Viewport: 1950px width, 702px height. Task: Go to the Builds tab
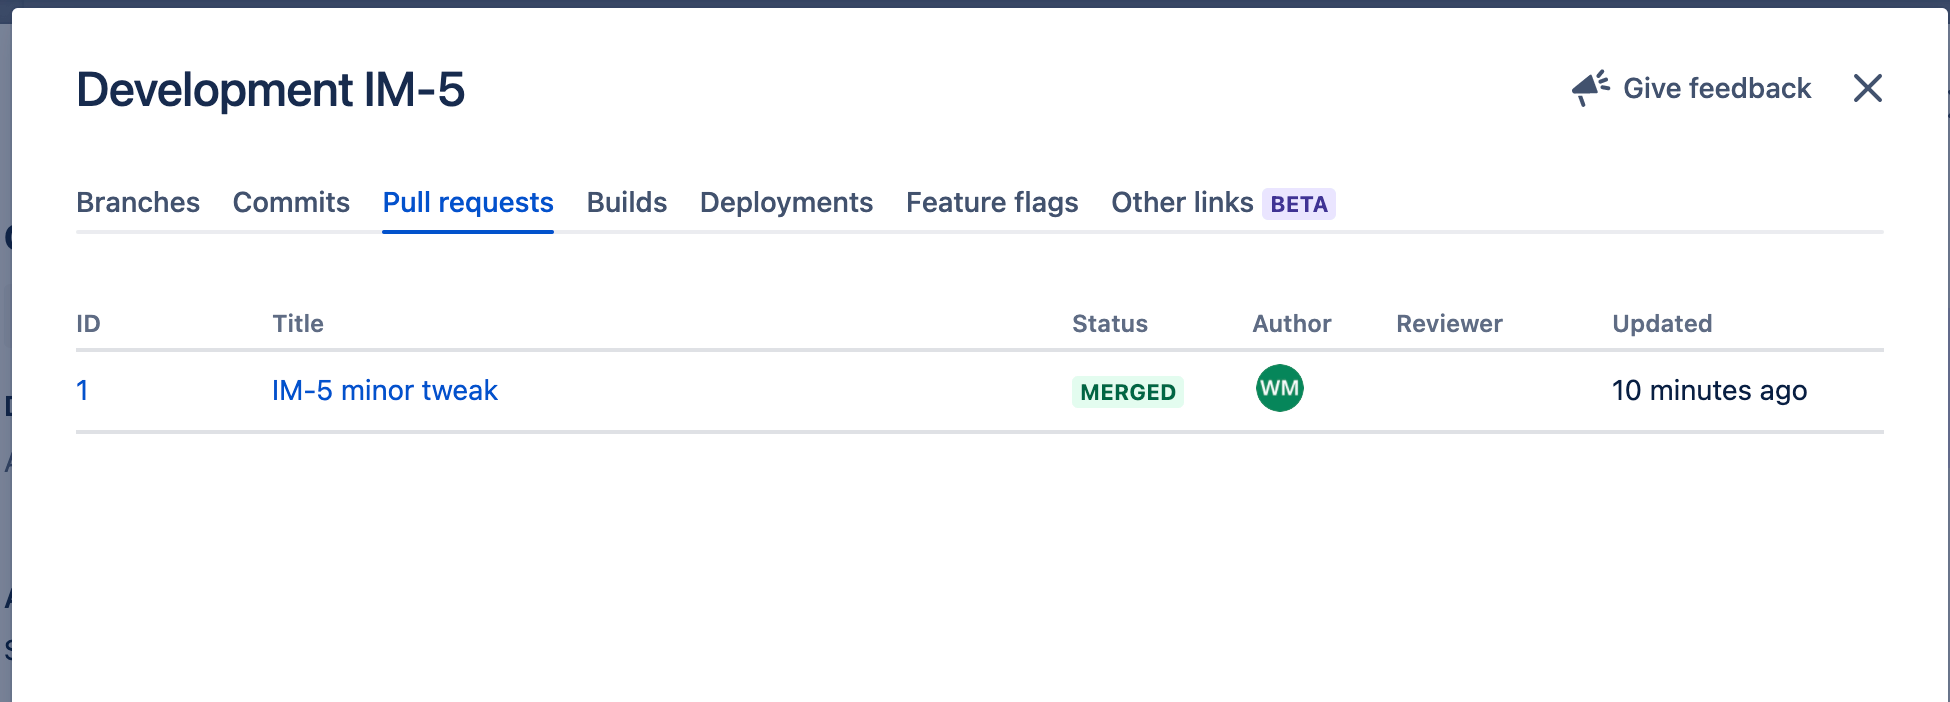pos(626,203)
